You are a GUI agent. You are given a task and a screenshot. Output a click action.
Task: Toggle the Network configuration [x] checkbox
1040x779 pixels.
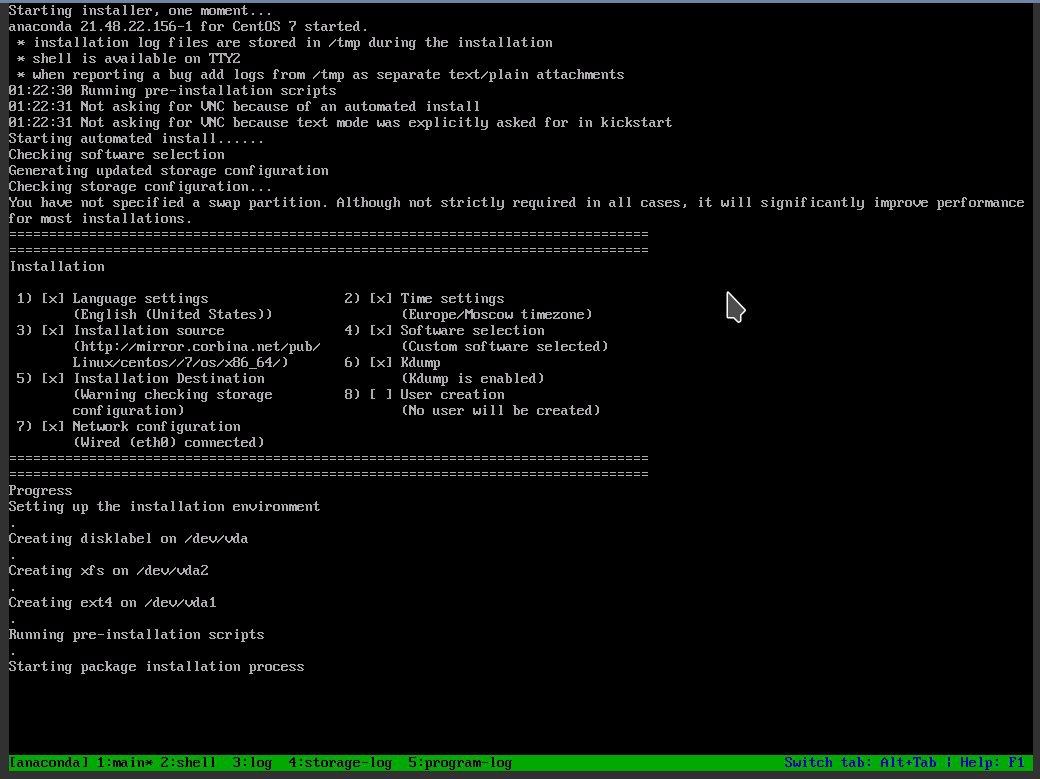point(53,427)
